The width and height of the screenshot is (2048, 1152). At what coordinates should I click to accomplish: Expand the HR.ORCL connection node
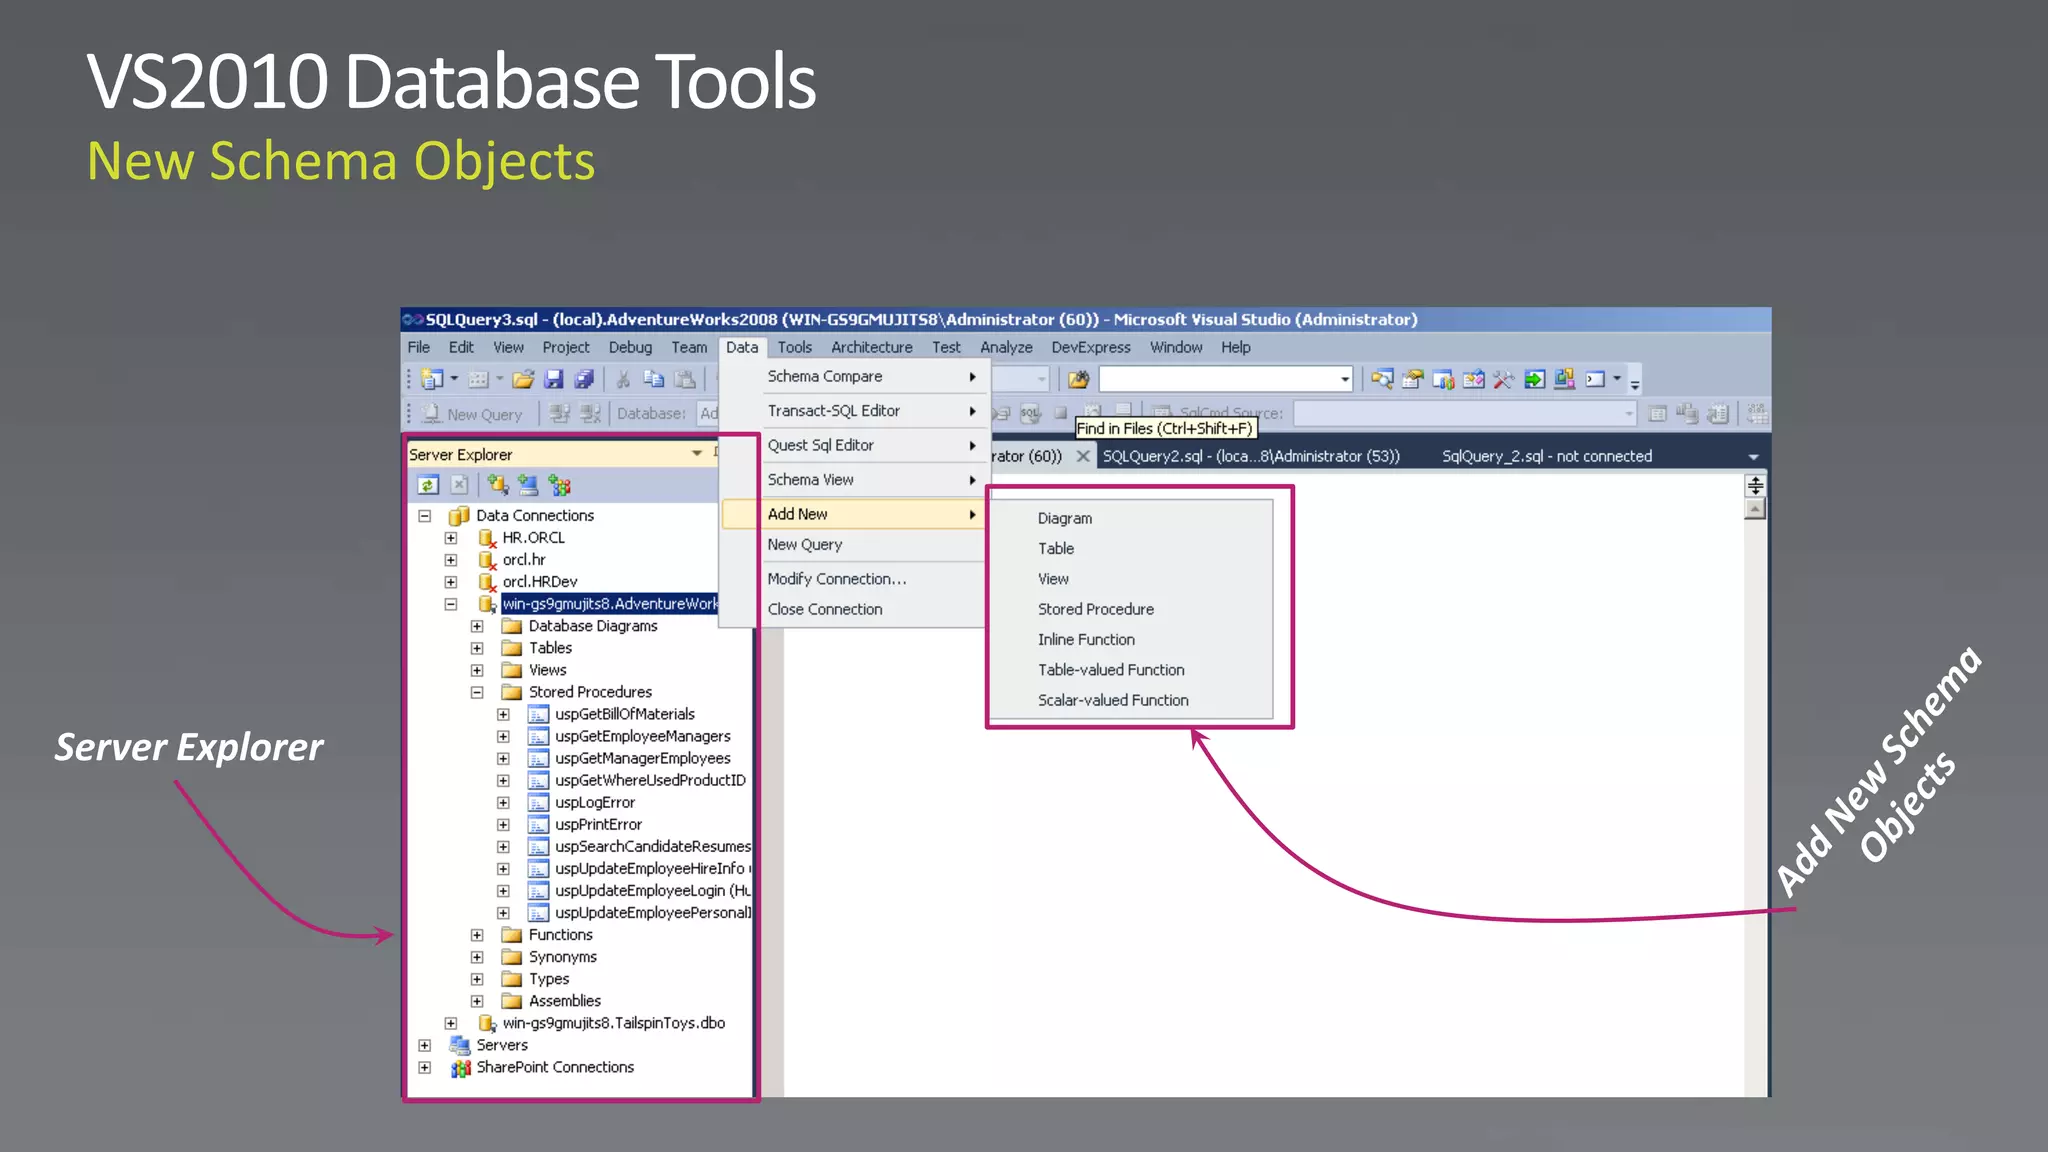coord(451,538)
